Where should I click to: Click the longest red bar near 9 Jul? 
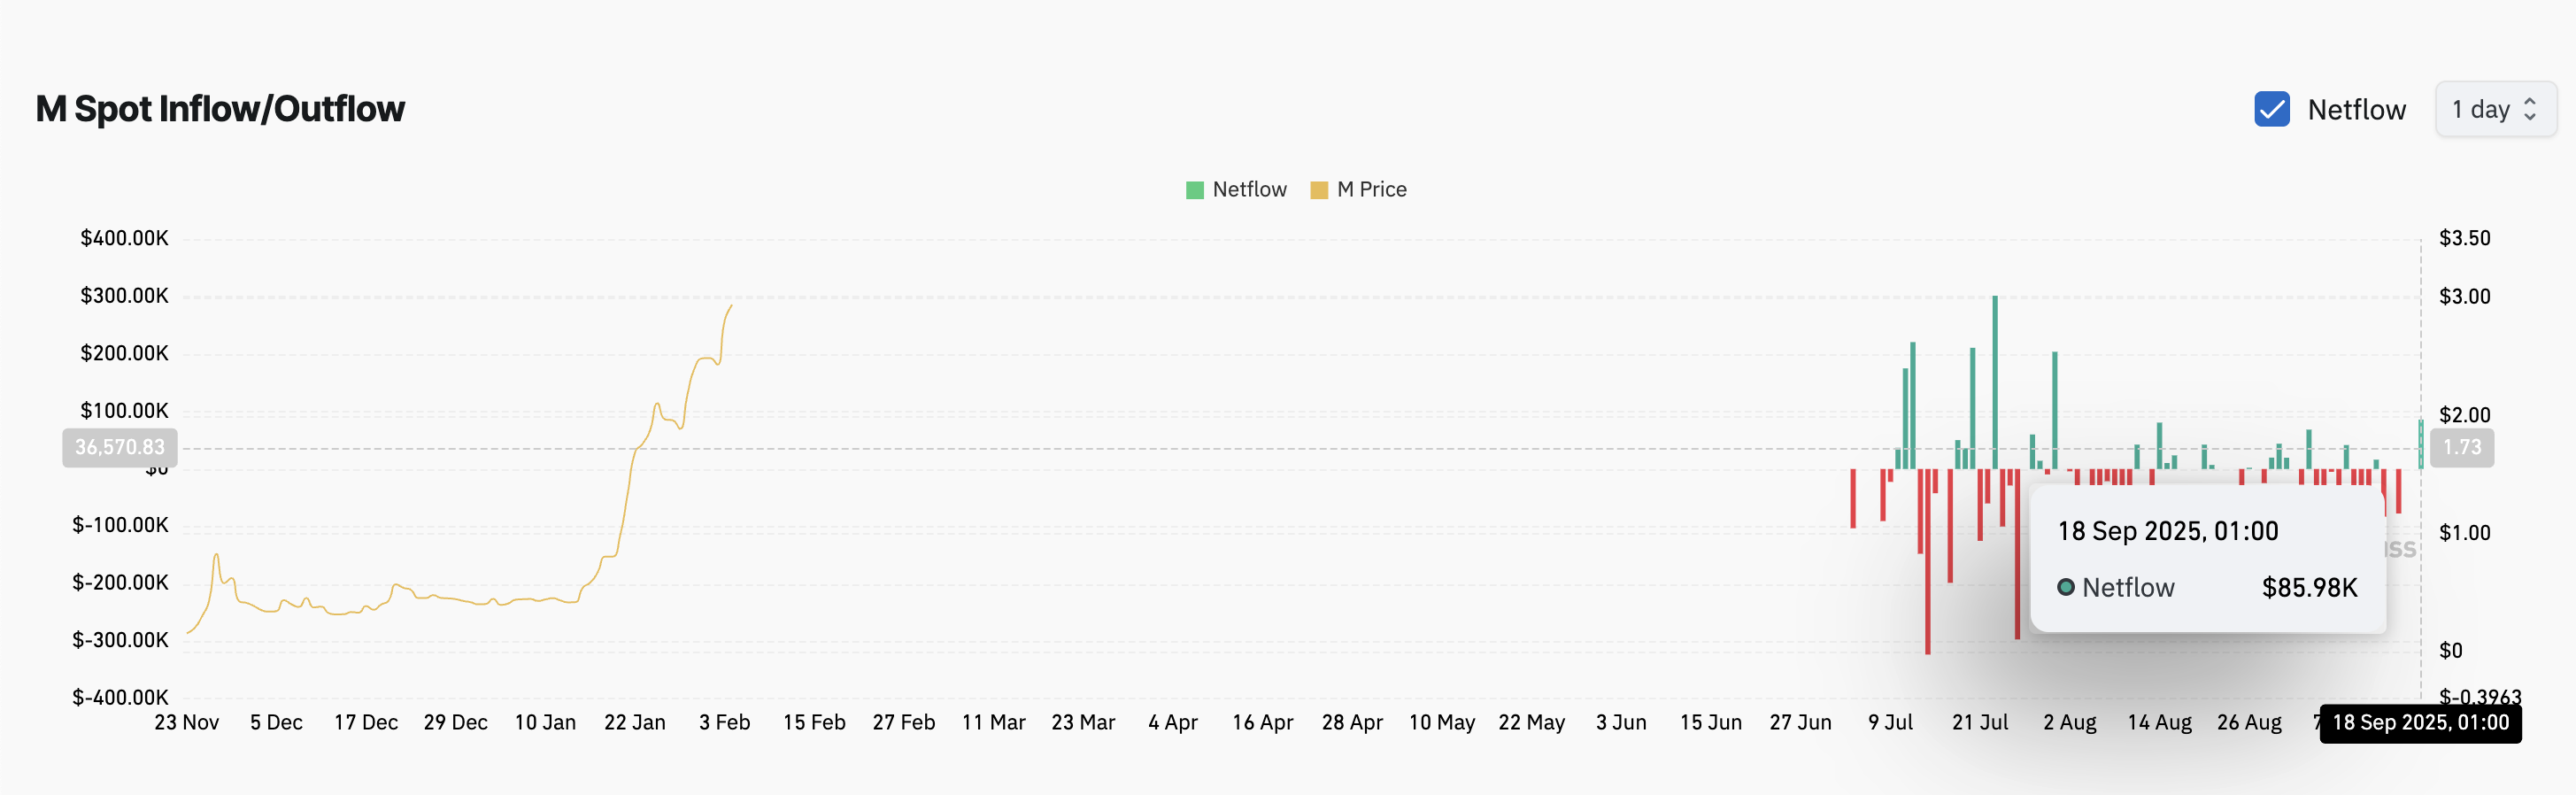click(x=1927, y=560)
